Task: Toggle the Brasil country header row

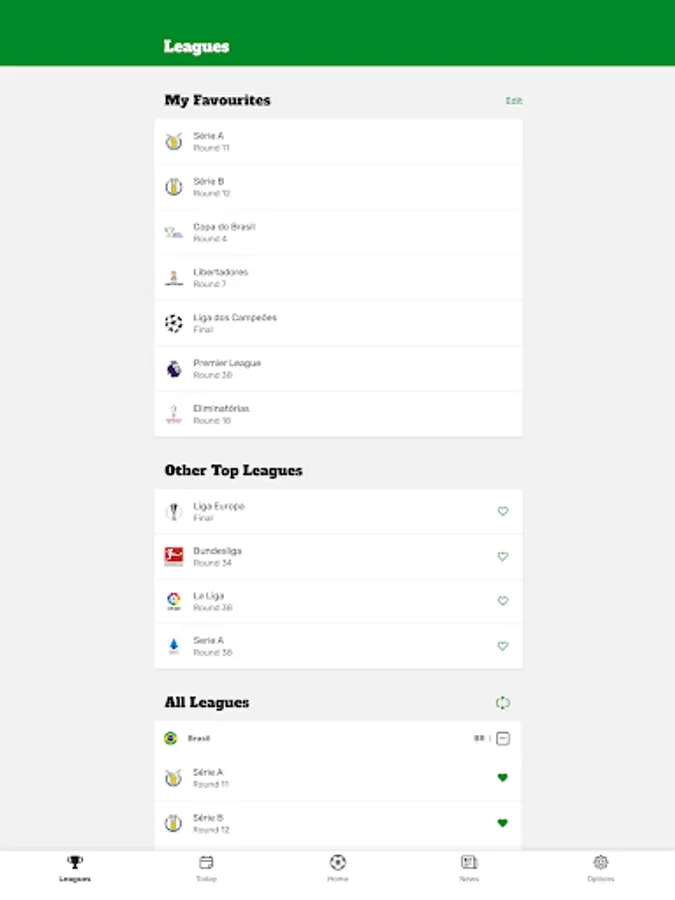Action: [338, 738]
